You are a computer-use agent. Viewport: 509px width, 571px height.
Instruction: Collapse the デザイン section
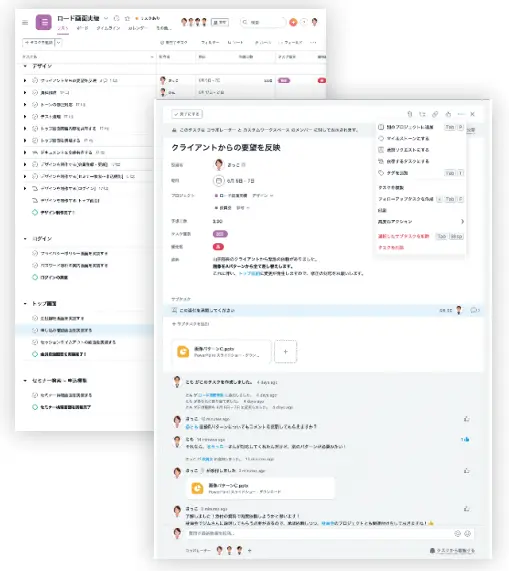click(25, 66)
